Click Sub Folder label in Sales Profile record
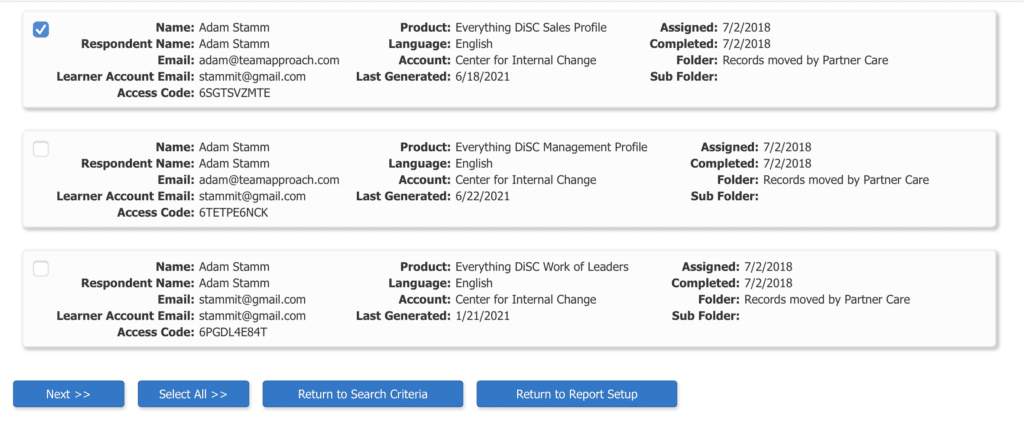 pos(684,76)
